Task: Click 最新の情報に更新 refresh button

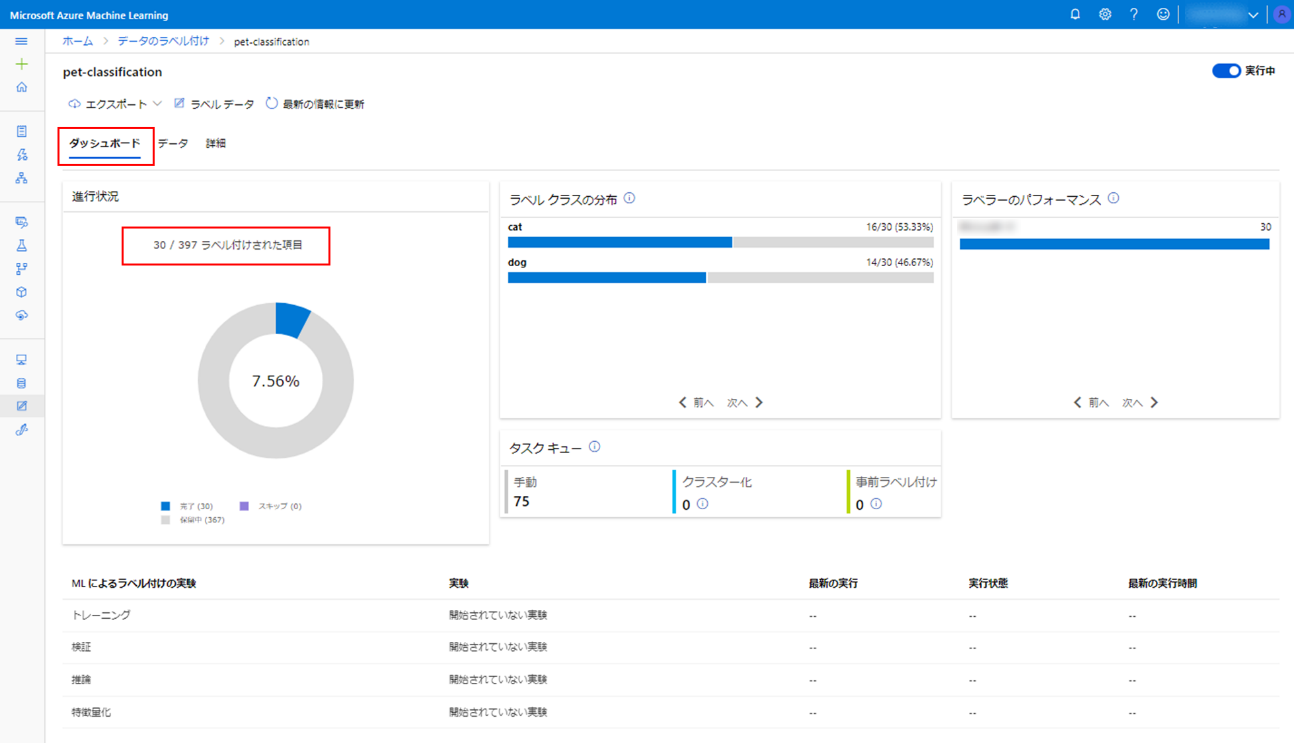Action: 315,104
